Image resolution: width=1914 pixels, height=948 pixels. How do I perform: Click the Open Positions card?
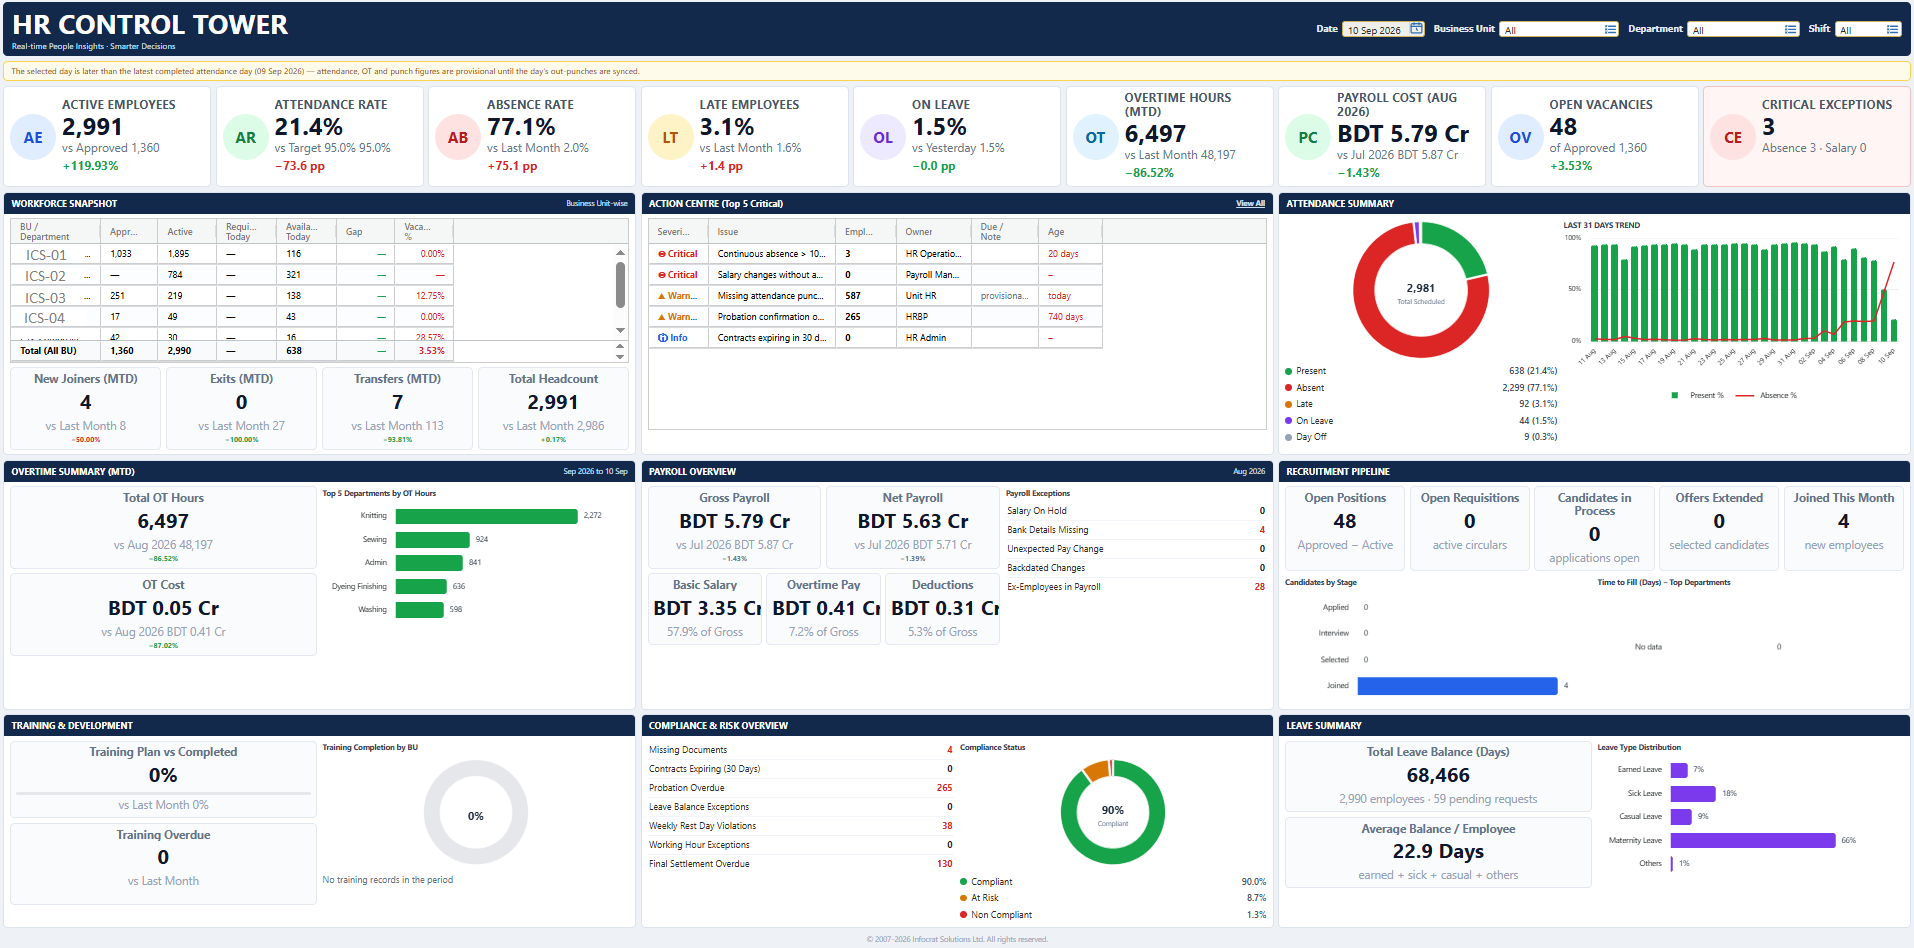(1345, 528)
